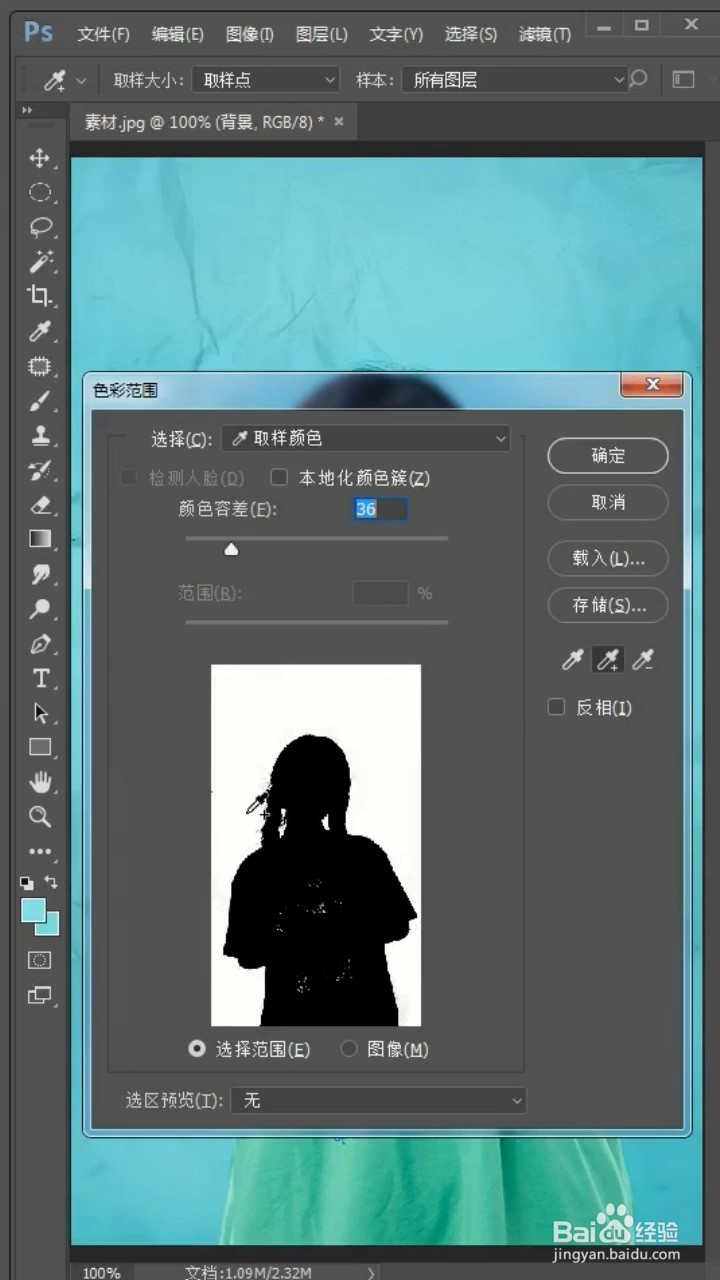Open the 取样大小 dropdown
The height and width of the screenshot is (1280, 720).
267,79
